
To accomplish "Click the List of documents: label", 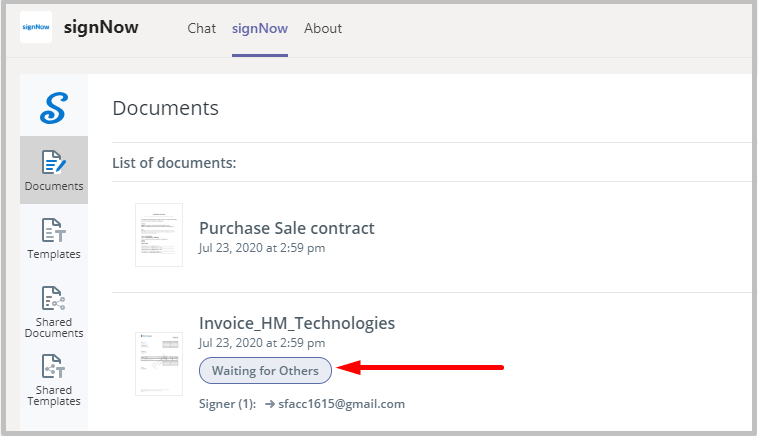I will click(174, 163).
